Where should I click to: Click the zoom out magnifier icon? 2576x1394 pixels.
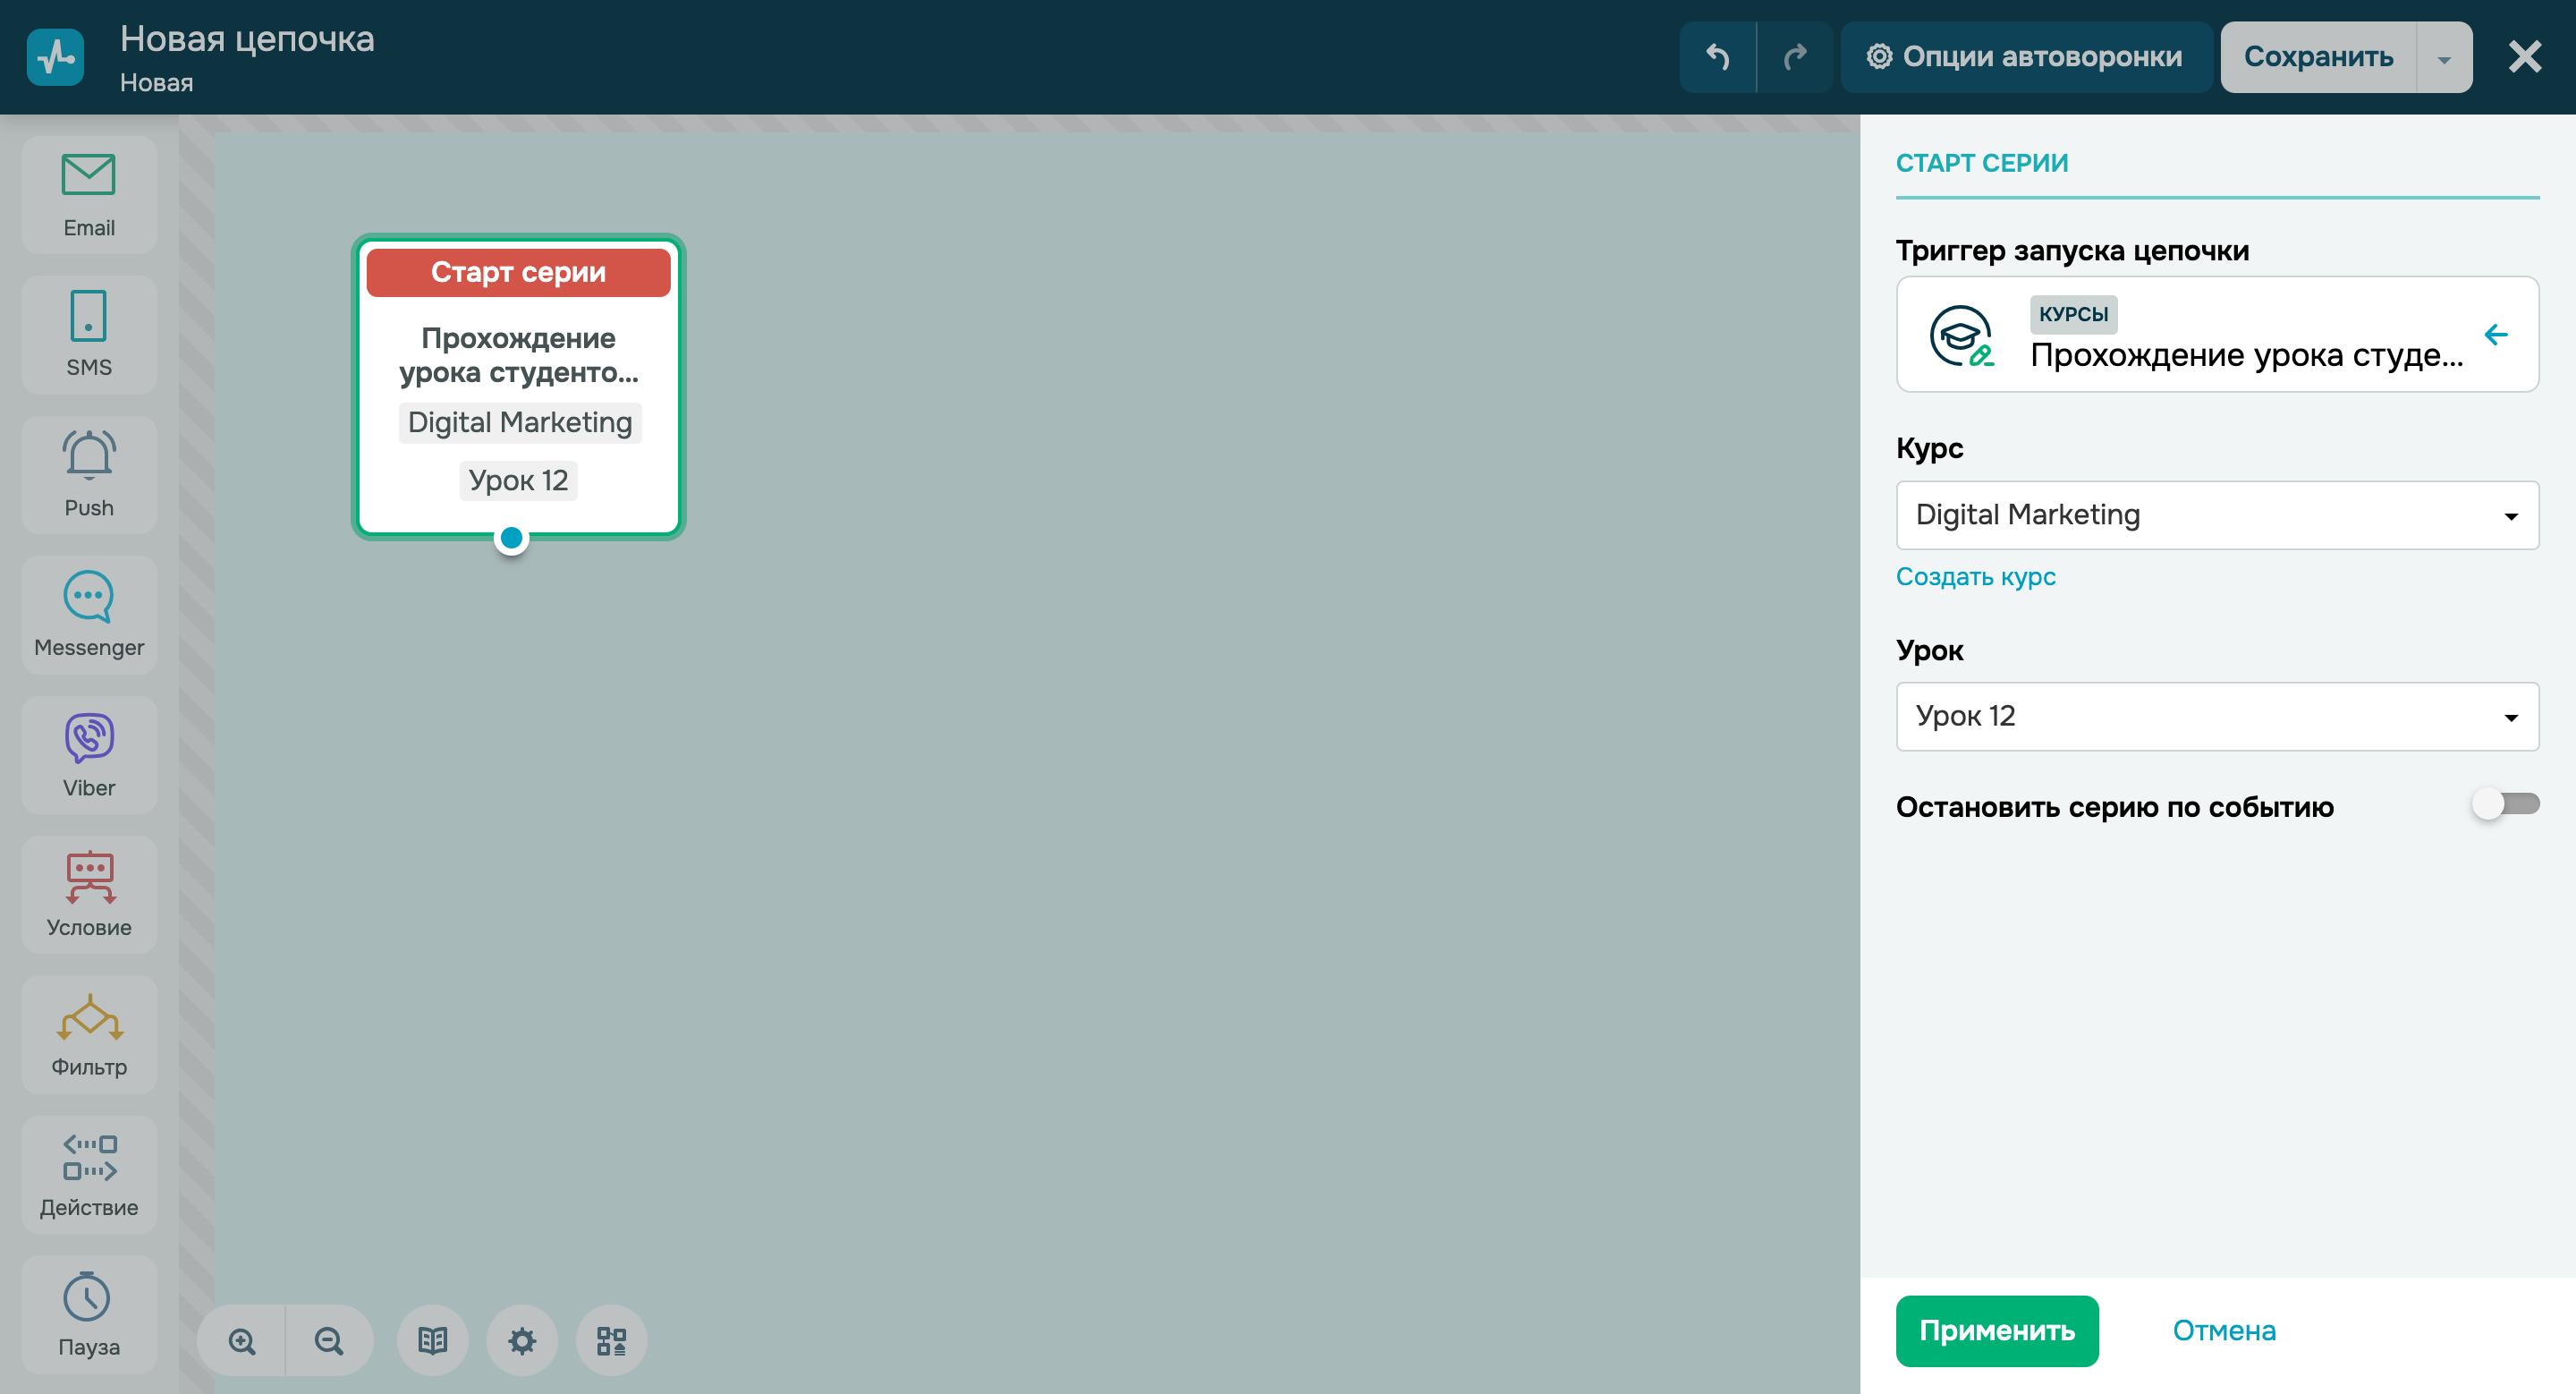tap(329, 1340)
